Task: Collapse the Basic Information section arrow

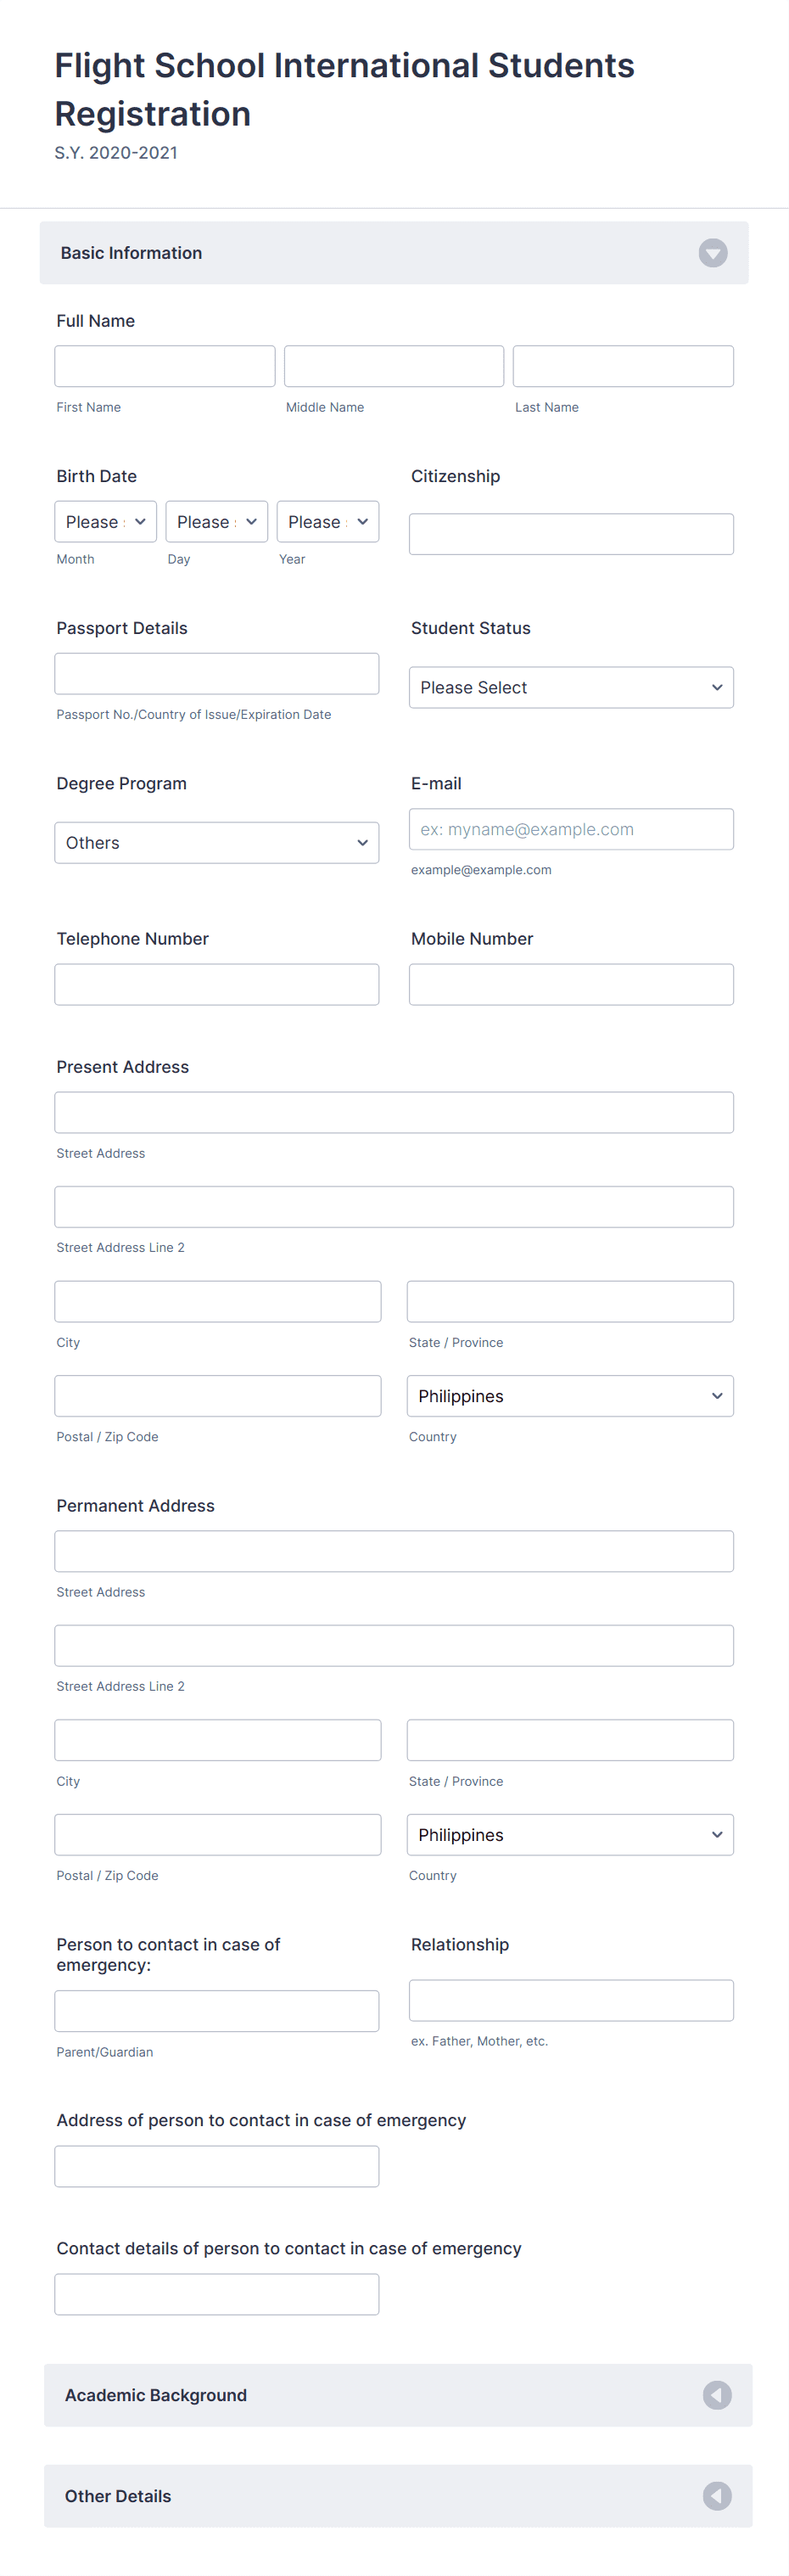Action: click(x=712, y=253)
